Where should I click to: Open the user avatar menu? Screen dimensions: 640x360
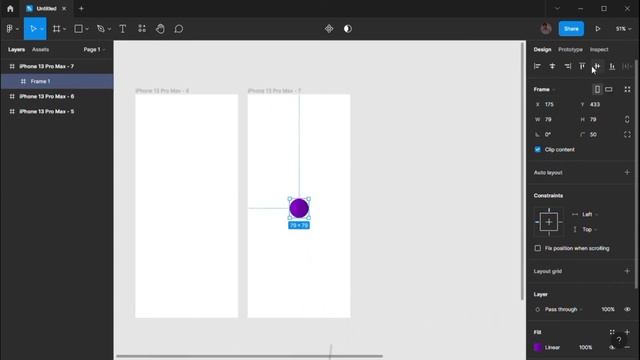pos(546,29)
